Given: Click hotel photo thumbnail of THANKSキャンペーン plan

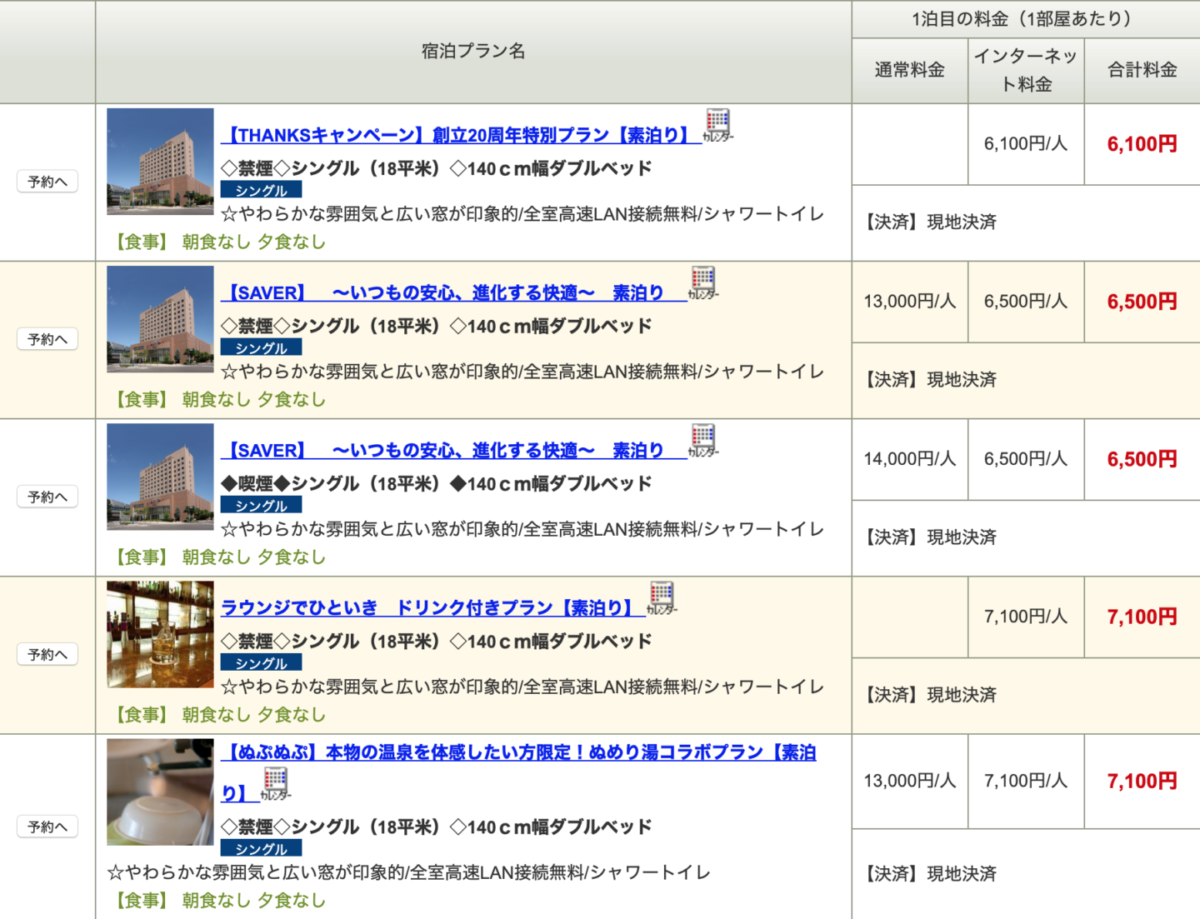Looking at the screenshot, I should (x=160, y=162).
